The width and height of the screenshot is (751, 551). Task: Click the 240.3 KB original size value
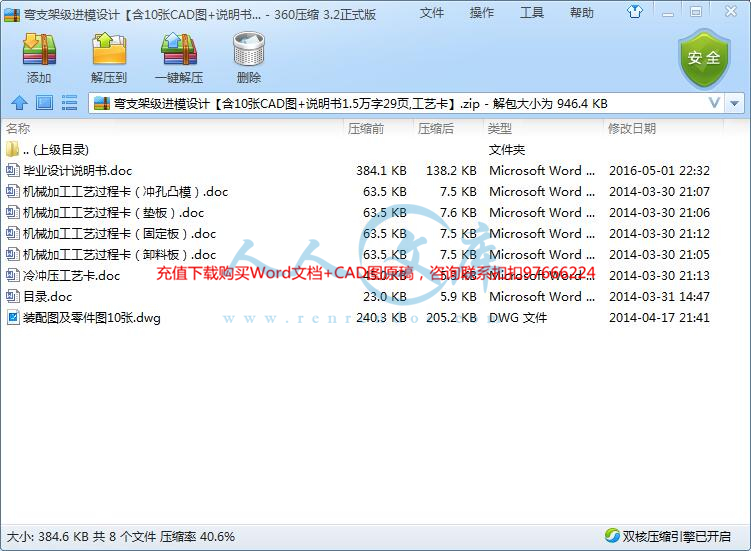(381, 318)
